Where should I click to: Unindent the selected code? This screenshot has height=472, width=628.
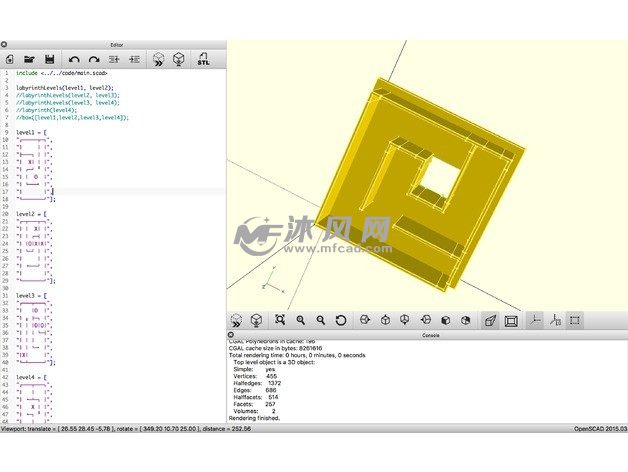(114, 59)
